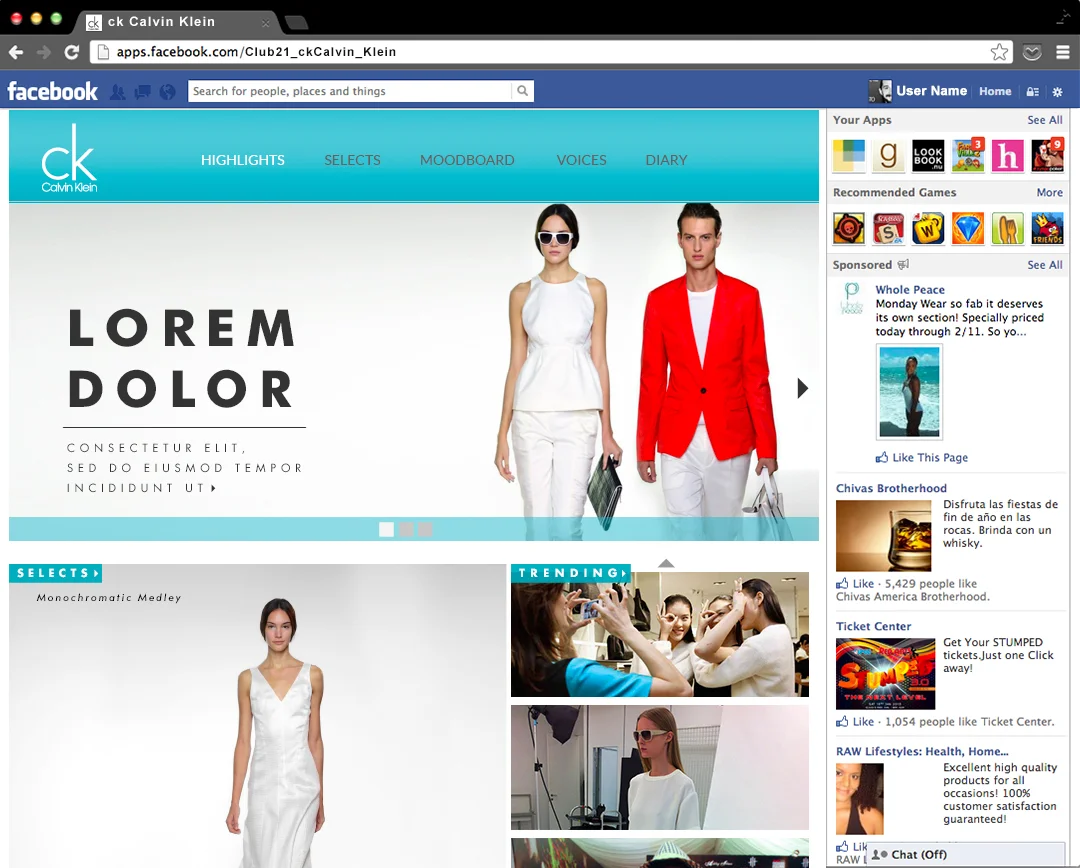Open the skull target game icon
The width and height of the screenshot is (1080, 868).
pyautogui.click(x=849, y=228)
